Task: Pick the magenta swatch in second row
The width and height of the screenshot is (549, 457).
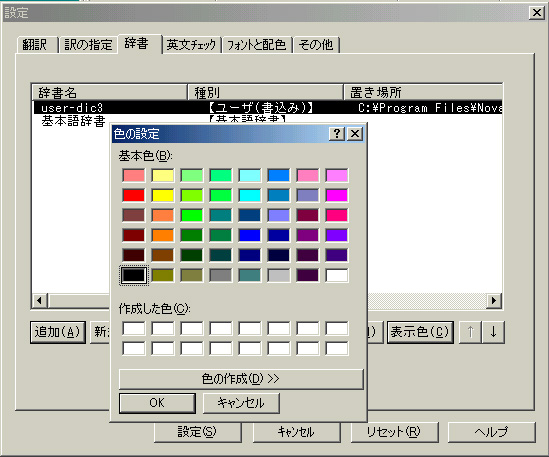Action: (336, 195)
